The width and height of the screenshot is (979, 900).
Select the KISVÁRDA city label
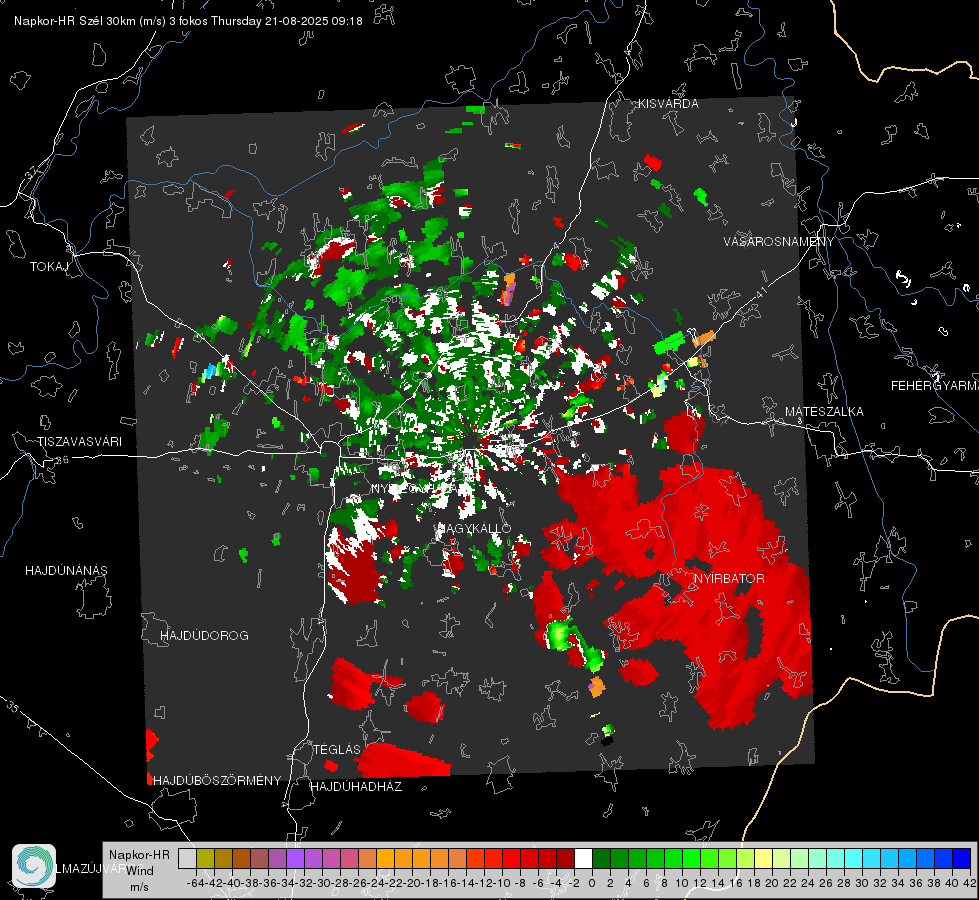(x=668, y=104)
